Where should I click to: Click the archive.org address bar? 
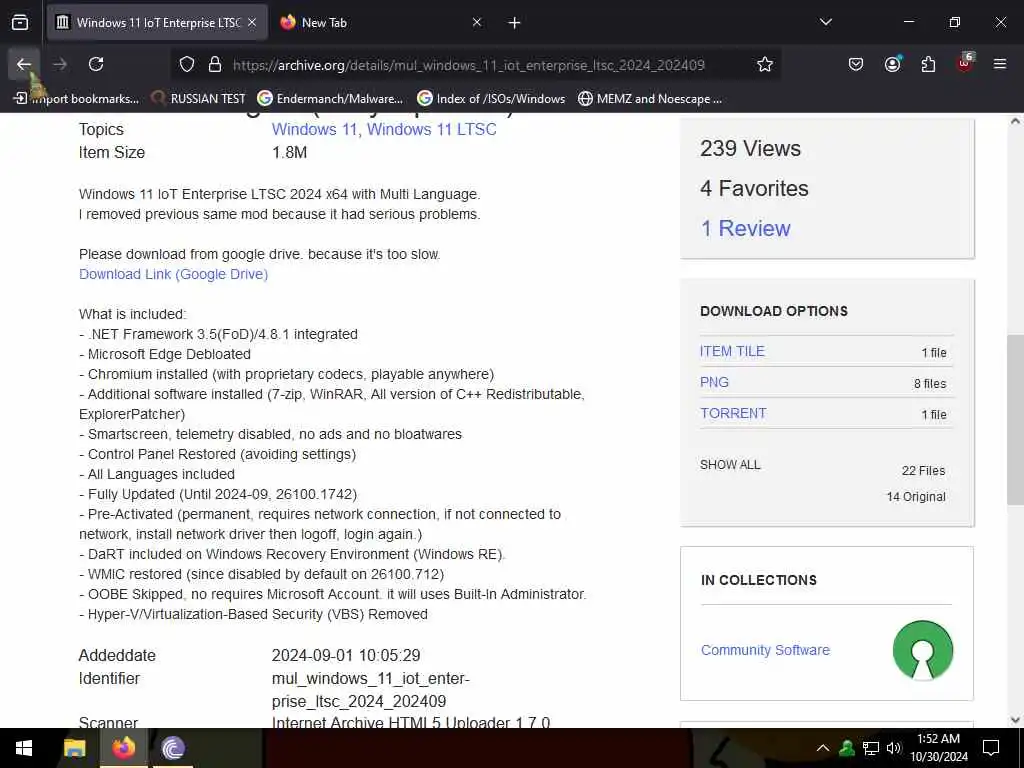(468, 65)
